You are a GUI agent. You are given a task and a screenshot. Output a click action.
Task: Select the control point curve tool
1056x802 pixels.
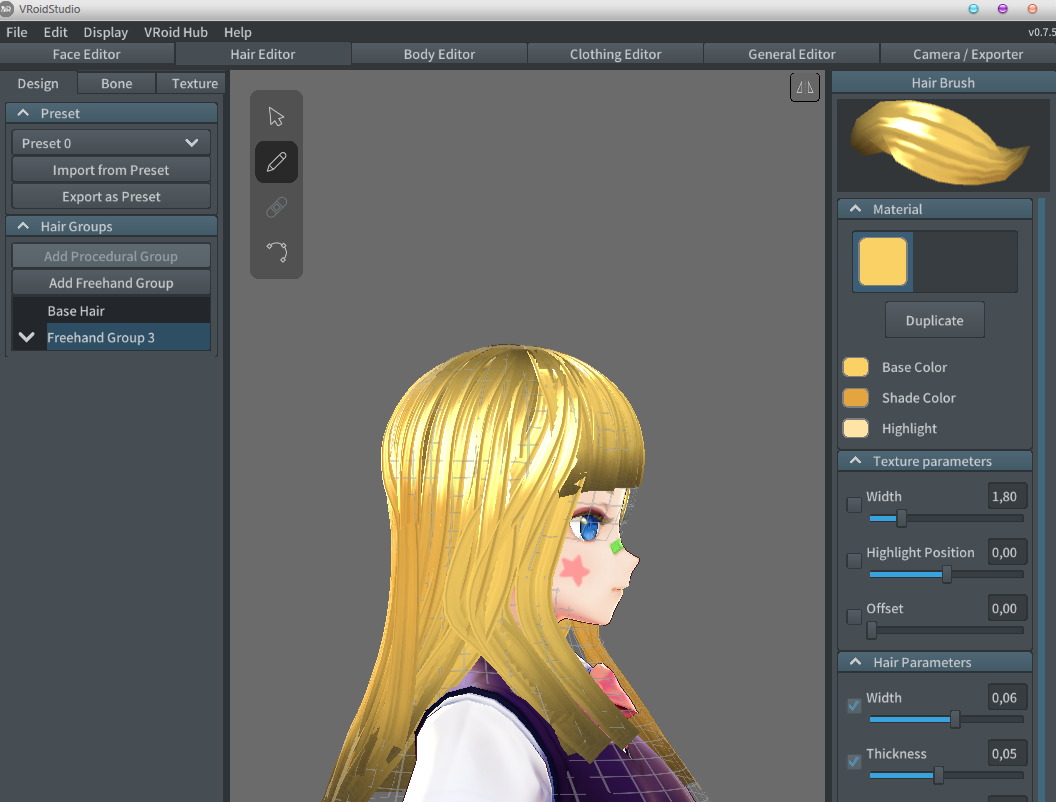tap(276, 252)
